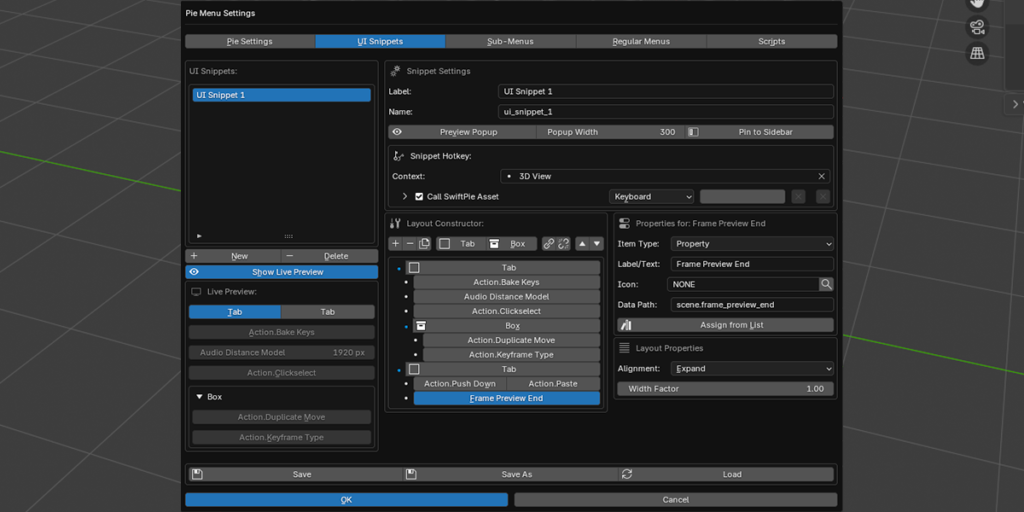The width and height of the screenshot is (1024, 512).
Task: Expand the UI Snippets list filter triangle
Action: (199, 236)
